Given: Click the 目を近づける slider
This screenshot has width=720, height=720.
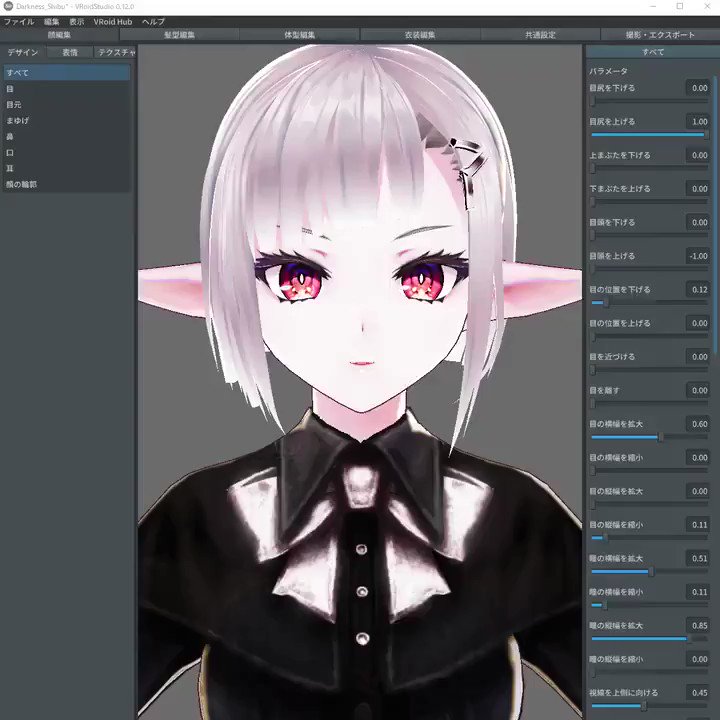Looking at the screenshot, I should (649, 370).
